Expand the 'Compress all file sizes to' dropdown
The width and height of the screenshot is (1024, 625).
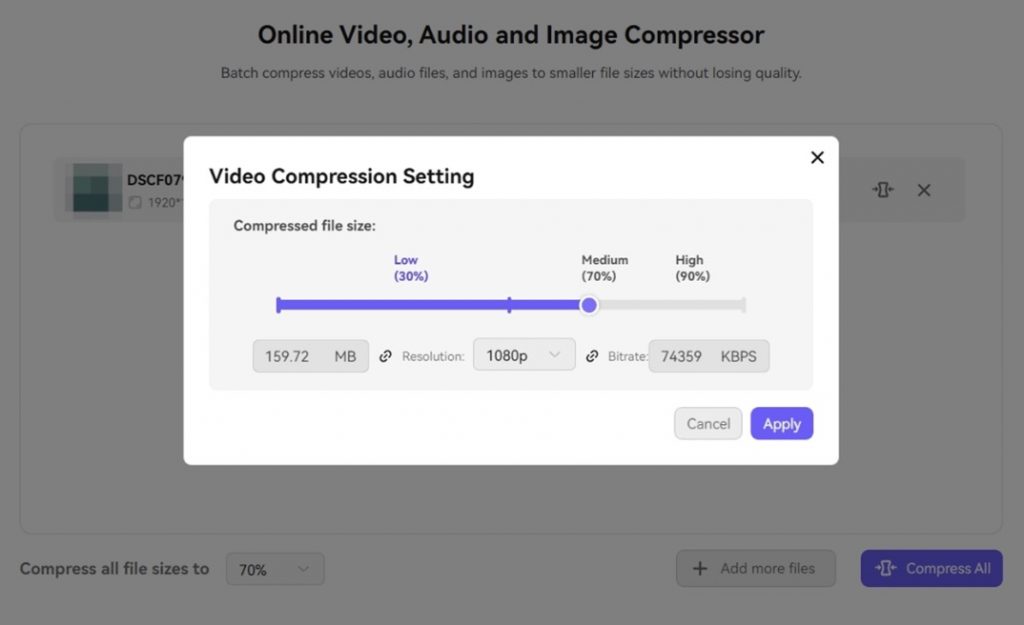click(275, 569)
